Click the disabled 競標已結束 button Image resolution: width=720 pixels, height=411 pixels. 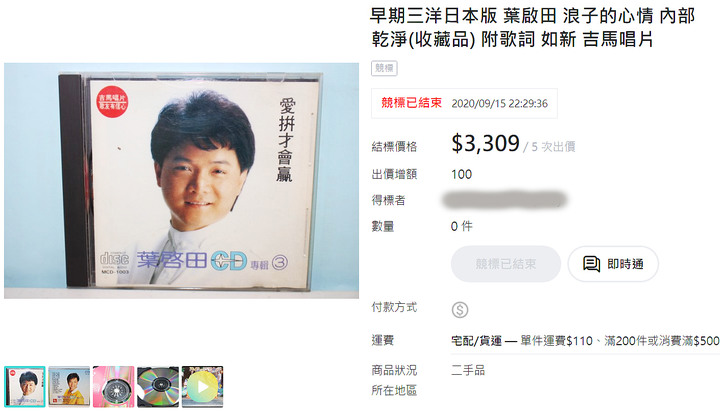(x=506, y=264)
